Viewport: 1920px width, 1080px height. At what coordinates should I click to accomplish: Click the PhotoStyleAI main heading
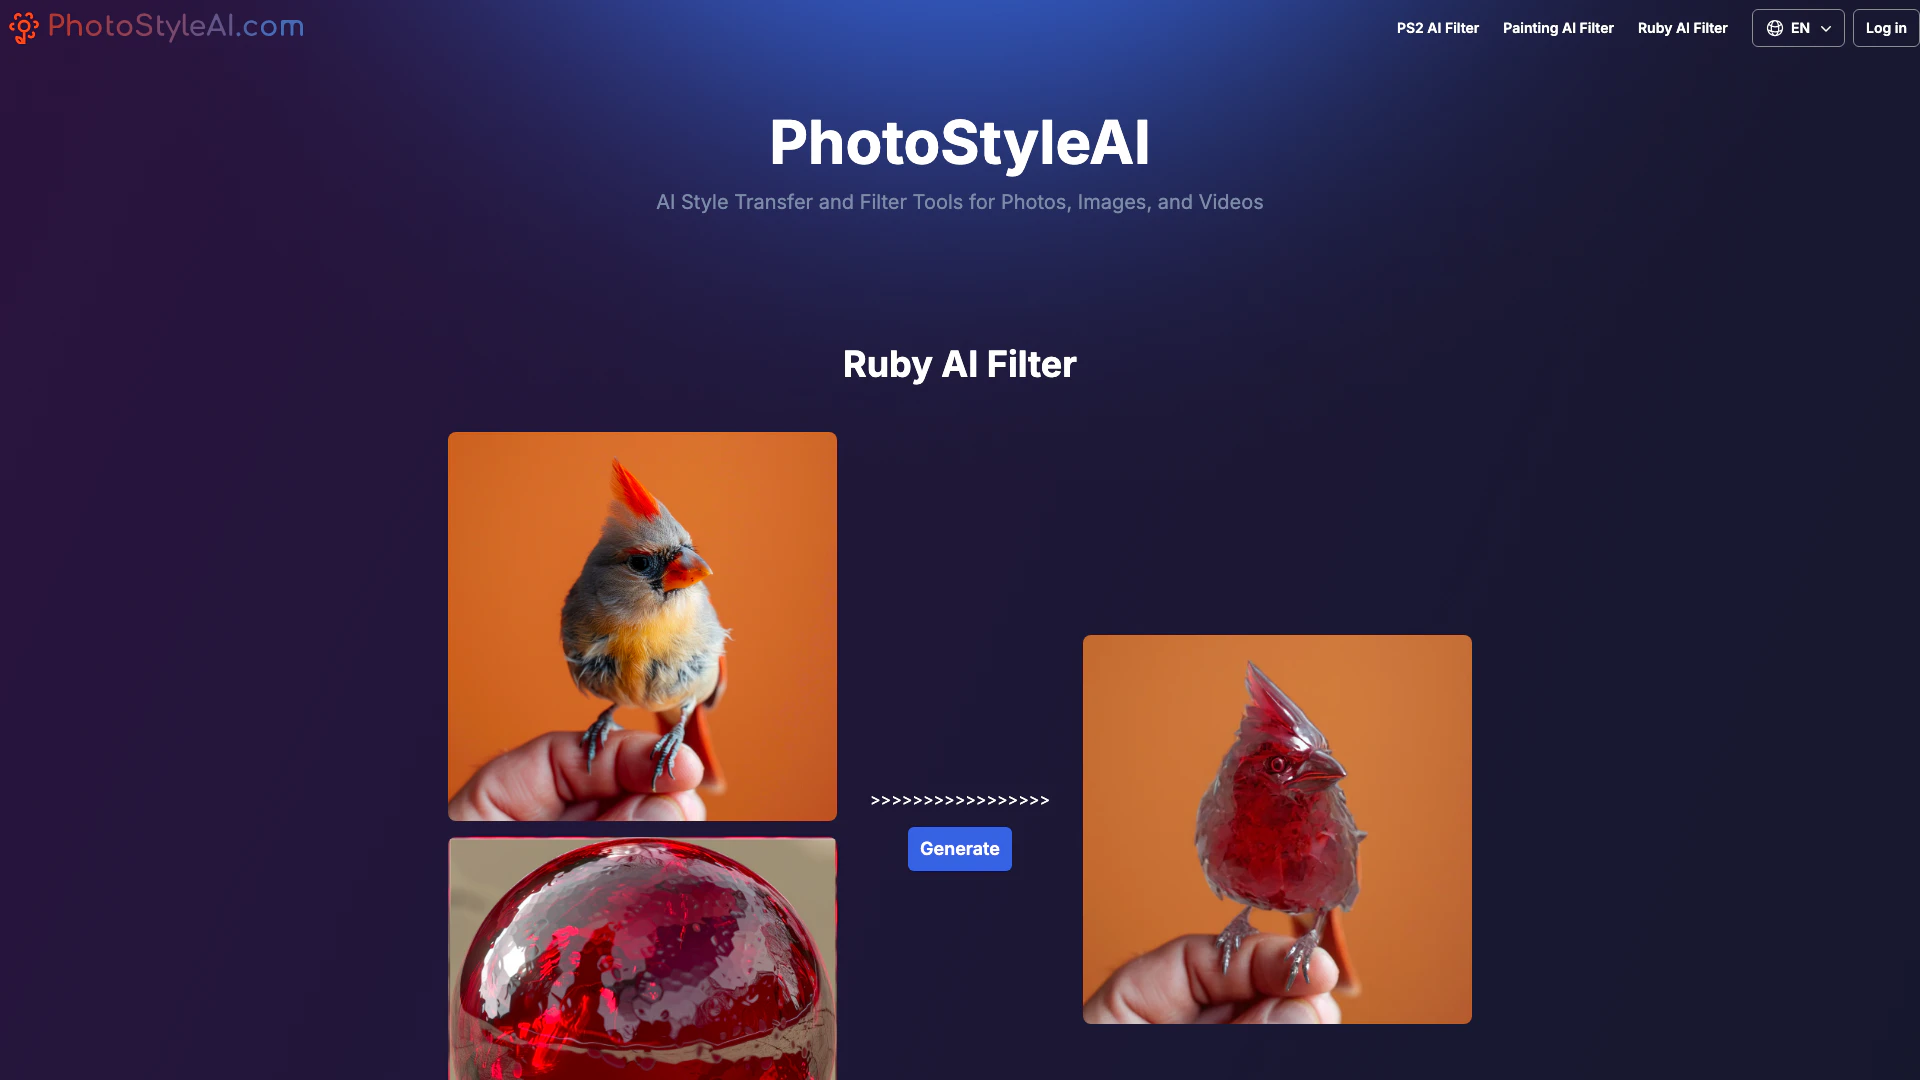coord(959,142)
